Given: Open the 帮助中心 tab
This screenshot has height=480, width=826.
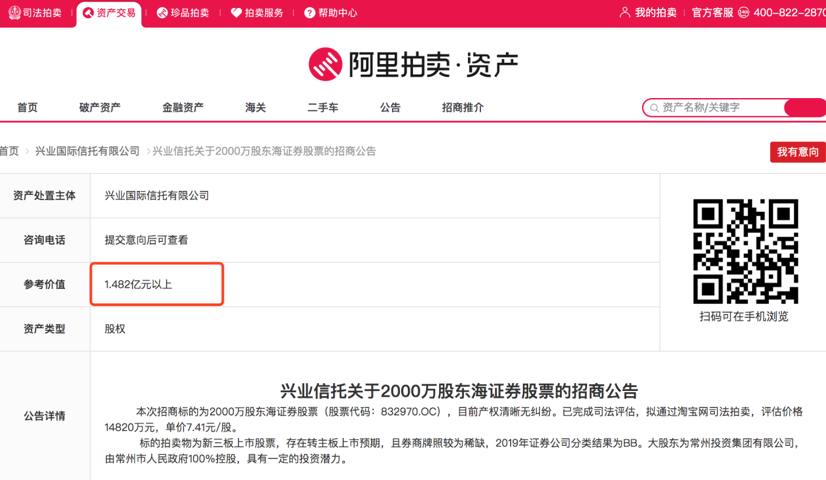Looking at the screenshot, I should [x=331, y=13].
